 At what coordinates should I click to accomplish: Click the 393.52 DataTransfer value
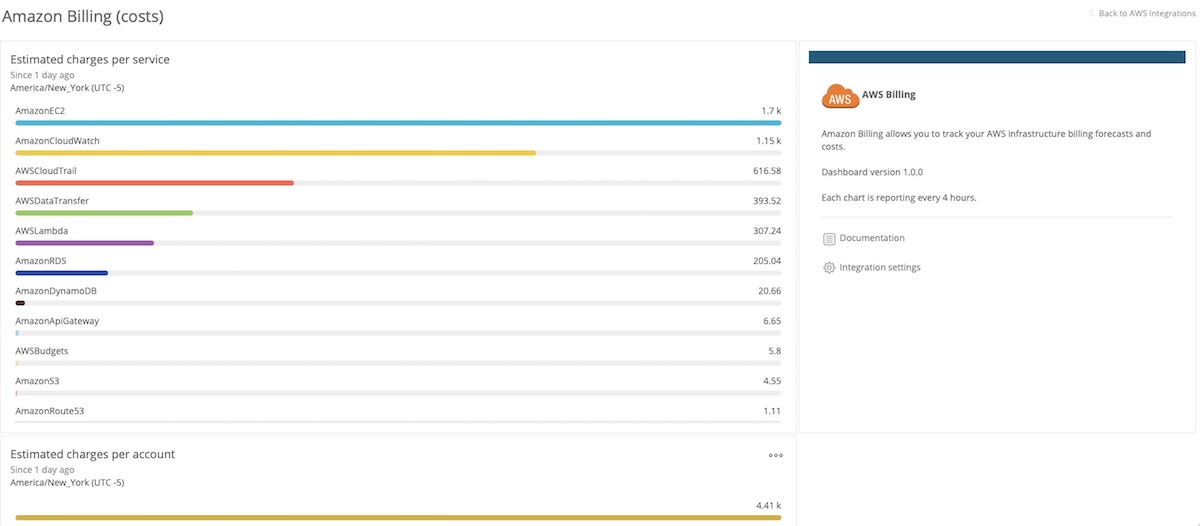767,201
